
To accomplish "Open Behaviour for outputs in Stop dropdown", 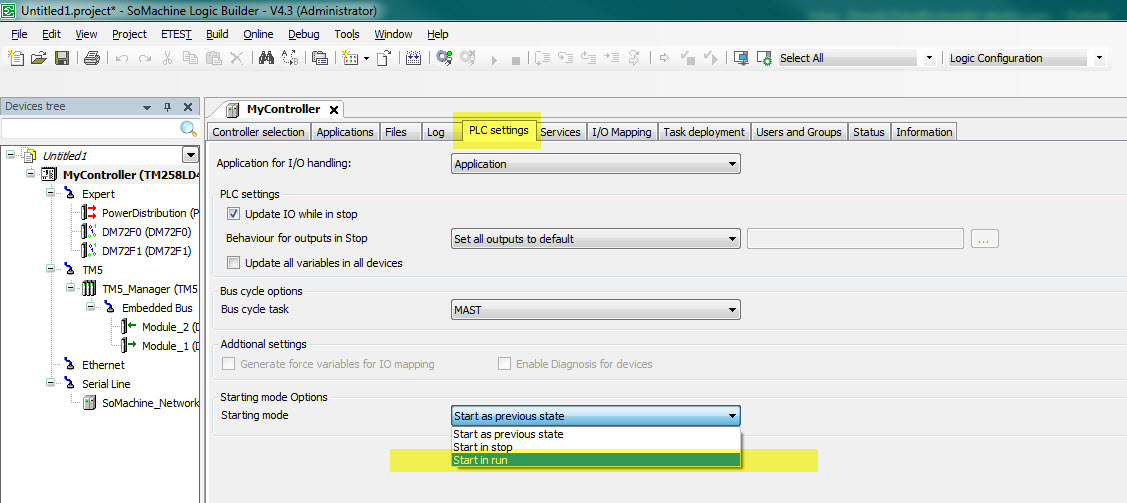I will point(596,239).
